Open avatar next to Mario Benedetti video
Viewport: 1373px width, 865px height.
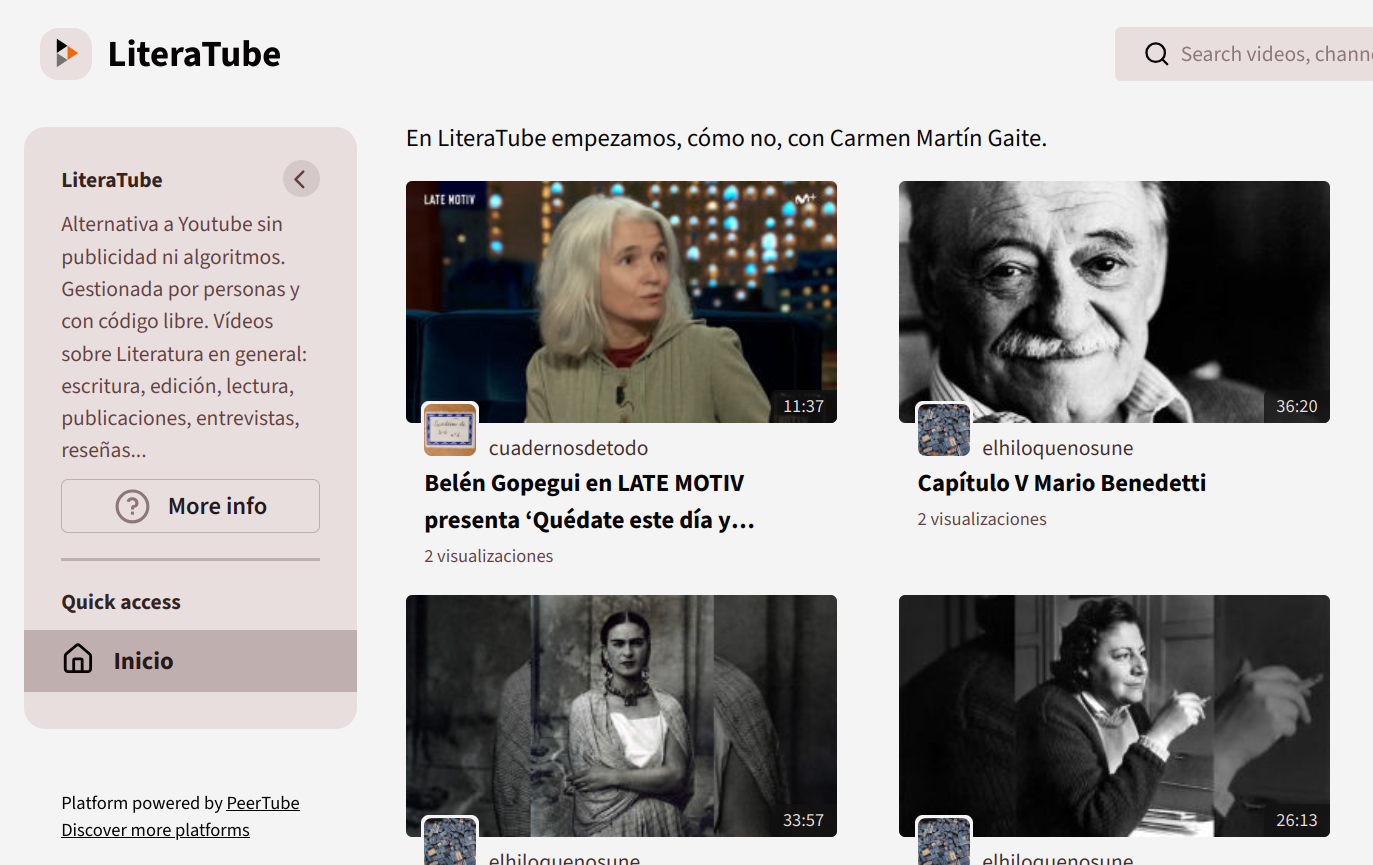tap(944, 429)
